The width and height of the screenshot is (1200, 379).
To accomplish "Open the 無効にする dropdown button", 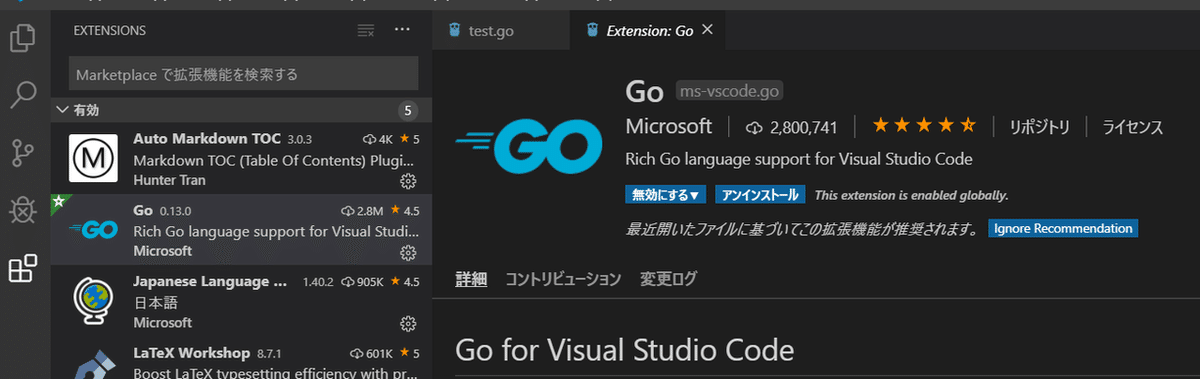I will pos(665,195).
